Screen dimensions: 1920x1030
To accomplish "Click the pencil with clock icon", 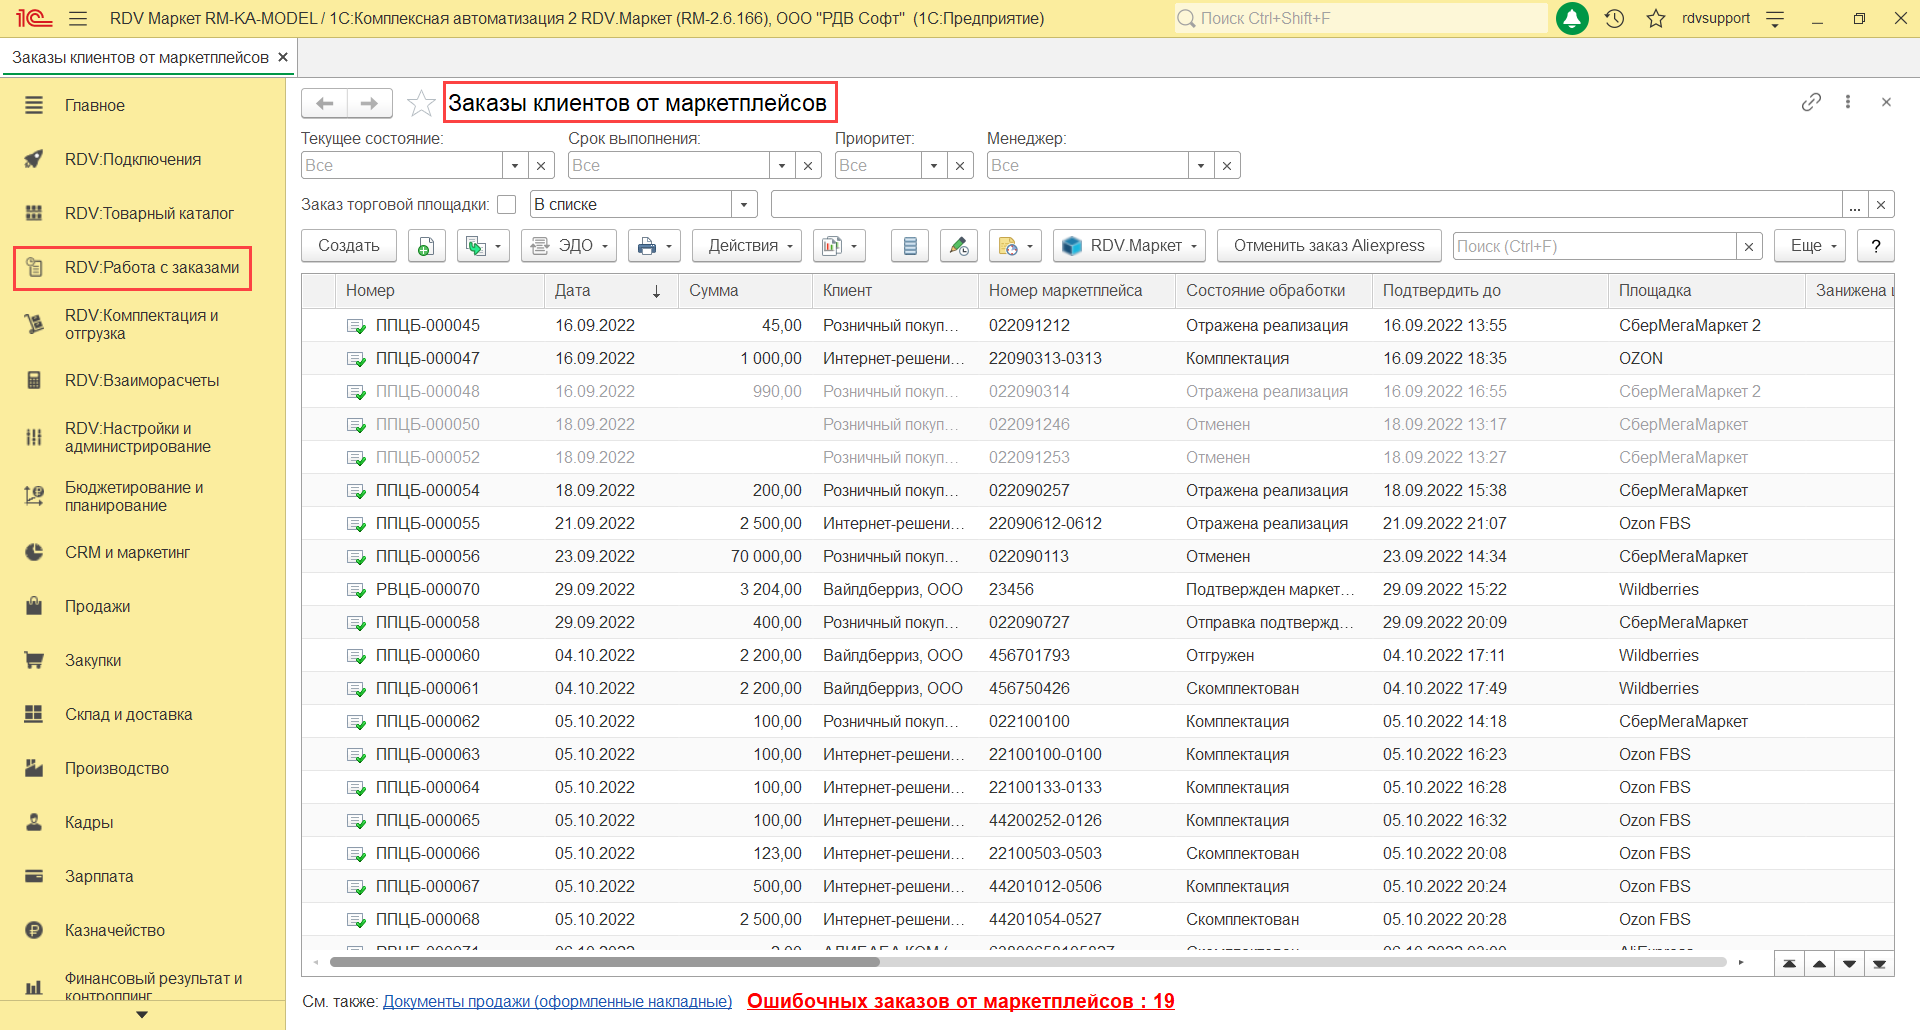I will pyautogui.click(x=958, y=246).
